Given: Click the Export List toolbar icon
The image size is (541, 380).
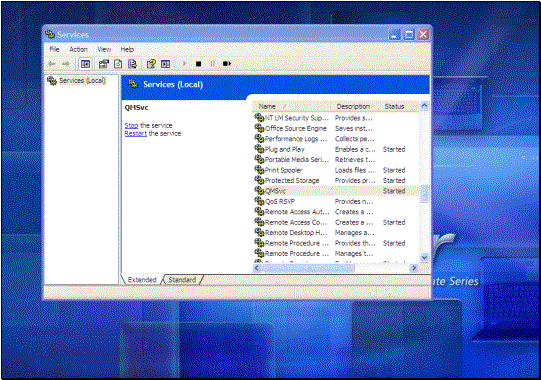Looking at the screenshot, I should click(132, 64).
